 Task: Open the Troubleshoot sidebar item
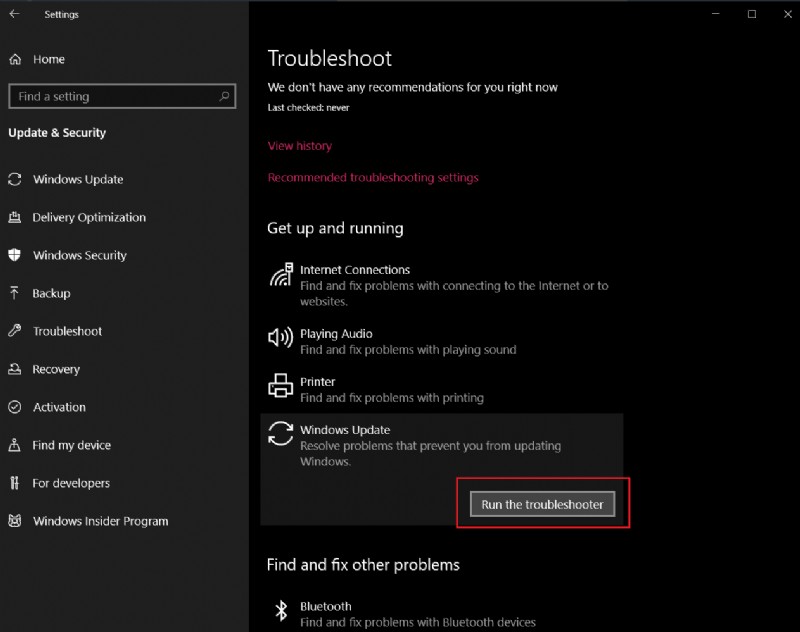tap(67, 332)
